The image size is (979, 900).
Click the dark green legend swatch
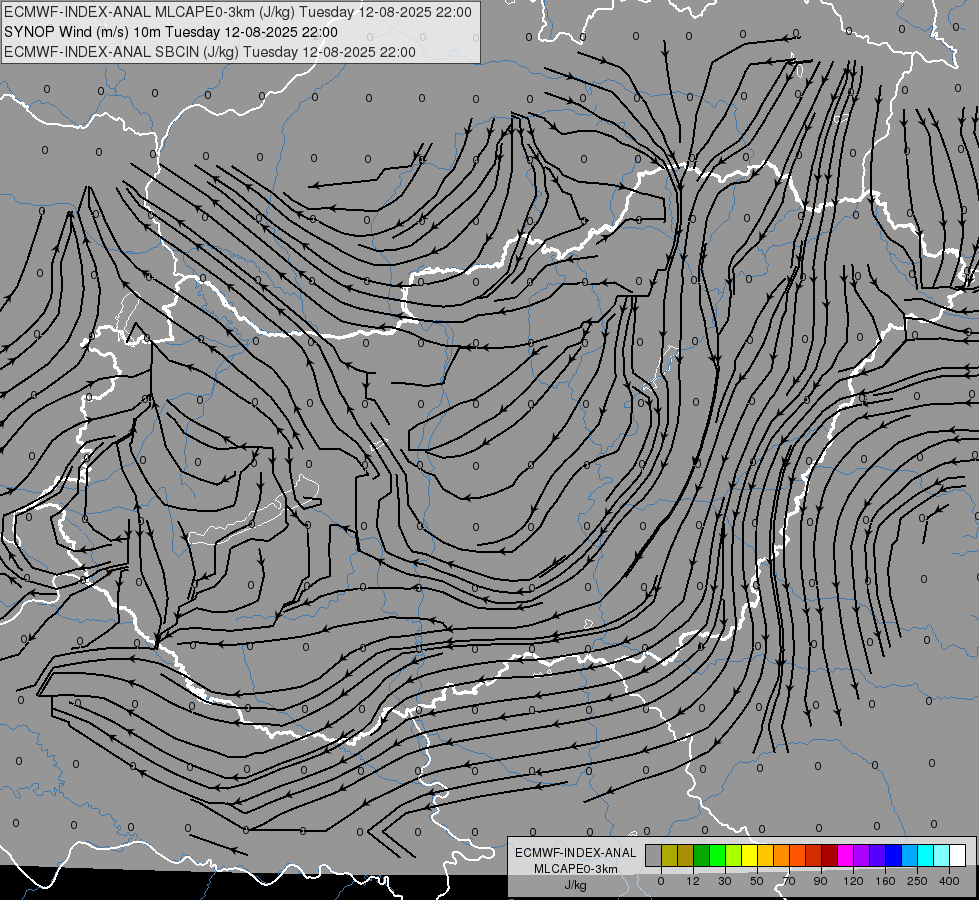[702, 855]
